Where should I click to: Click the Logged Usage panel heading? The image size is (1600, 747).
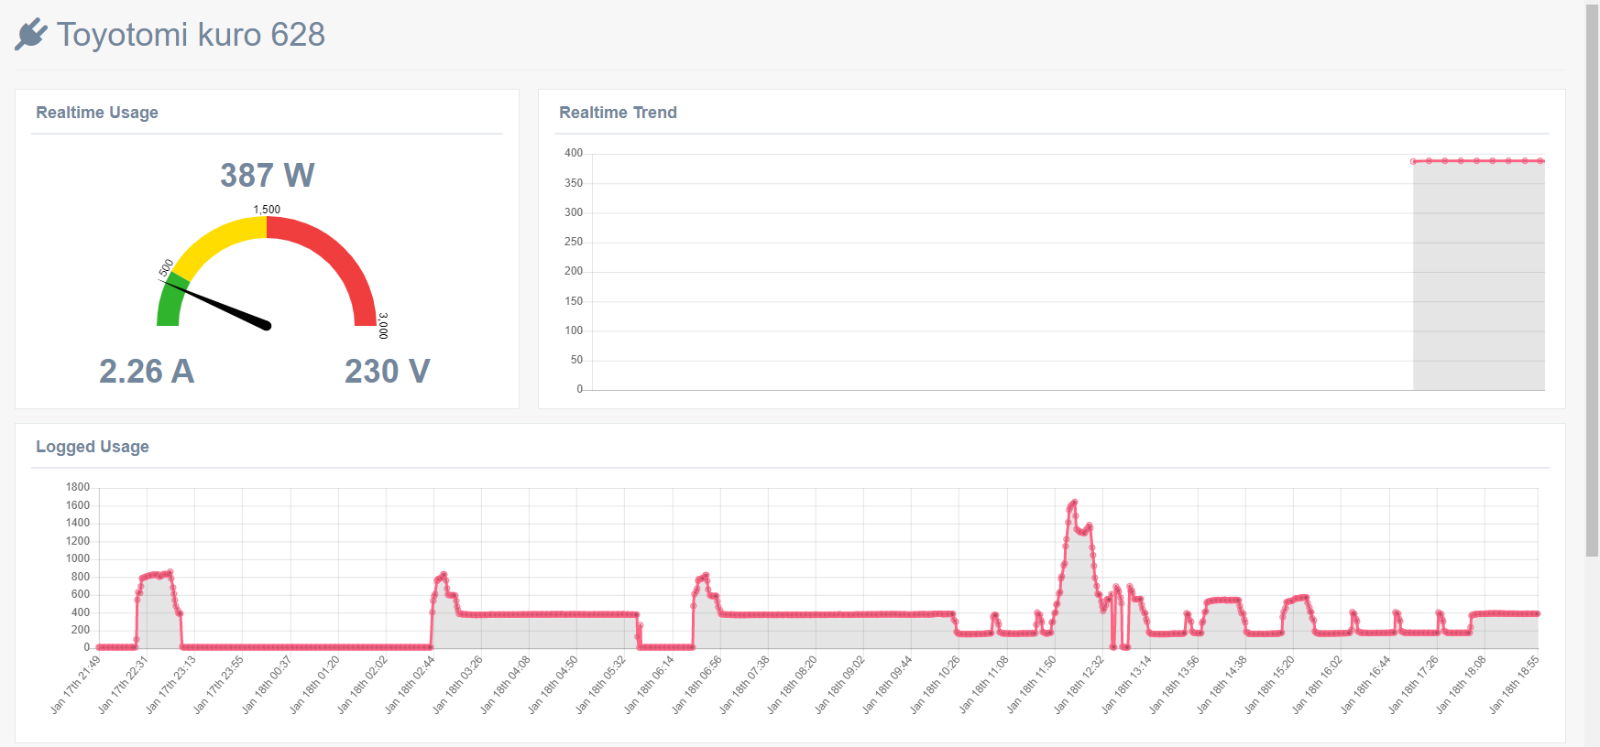tap(92, 446)
